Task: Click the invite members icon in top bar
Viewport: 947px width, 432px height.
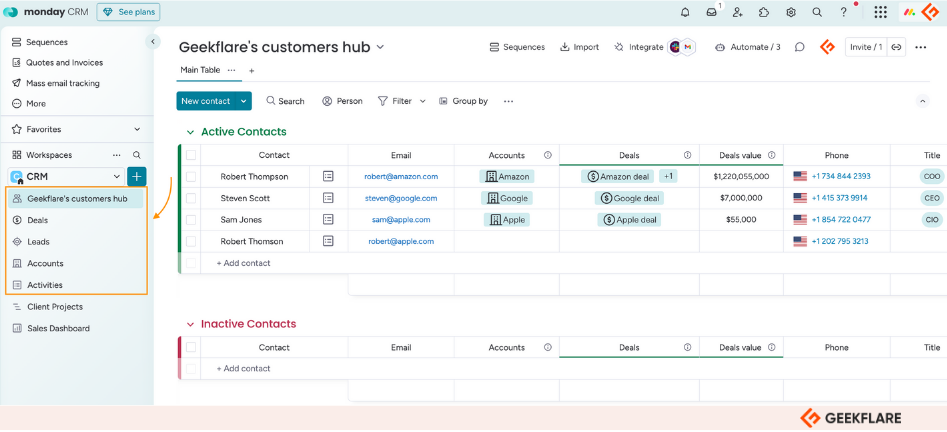Action: [x=737, y=12]
